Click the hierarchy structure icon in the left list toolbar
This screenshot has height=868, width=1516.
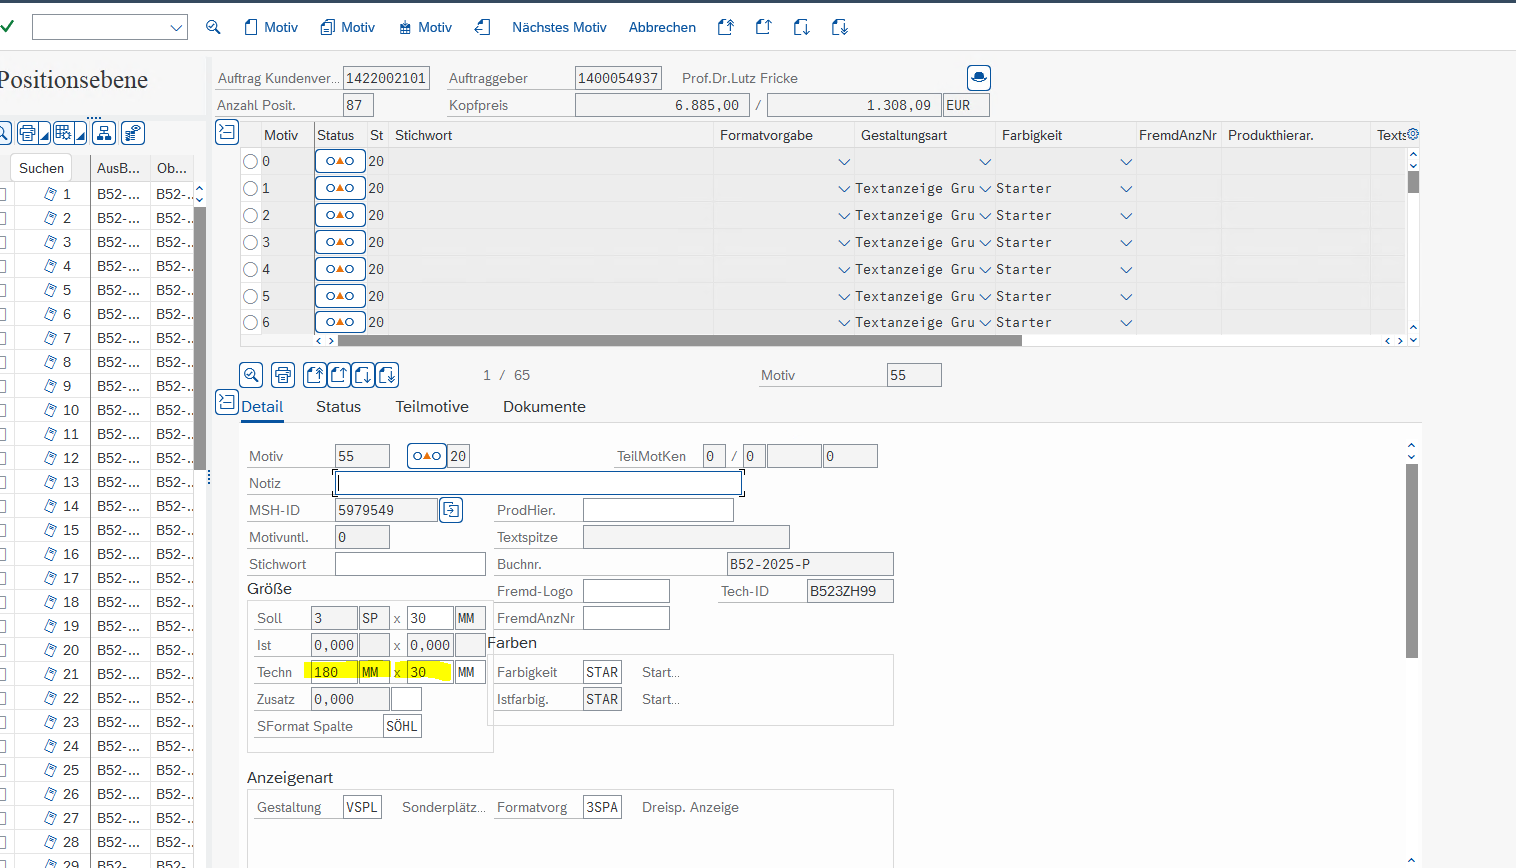point(104,133)
